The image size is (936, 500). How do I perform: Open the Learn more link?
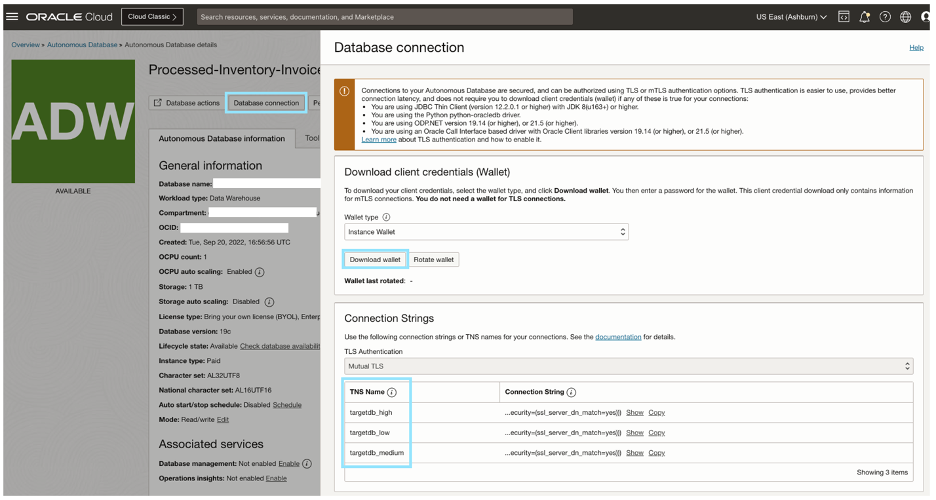click(378, 140)
